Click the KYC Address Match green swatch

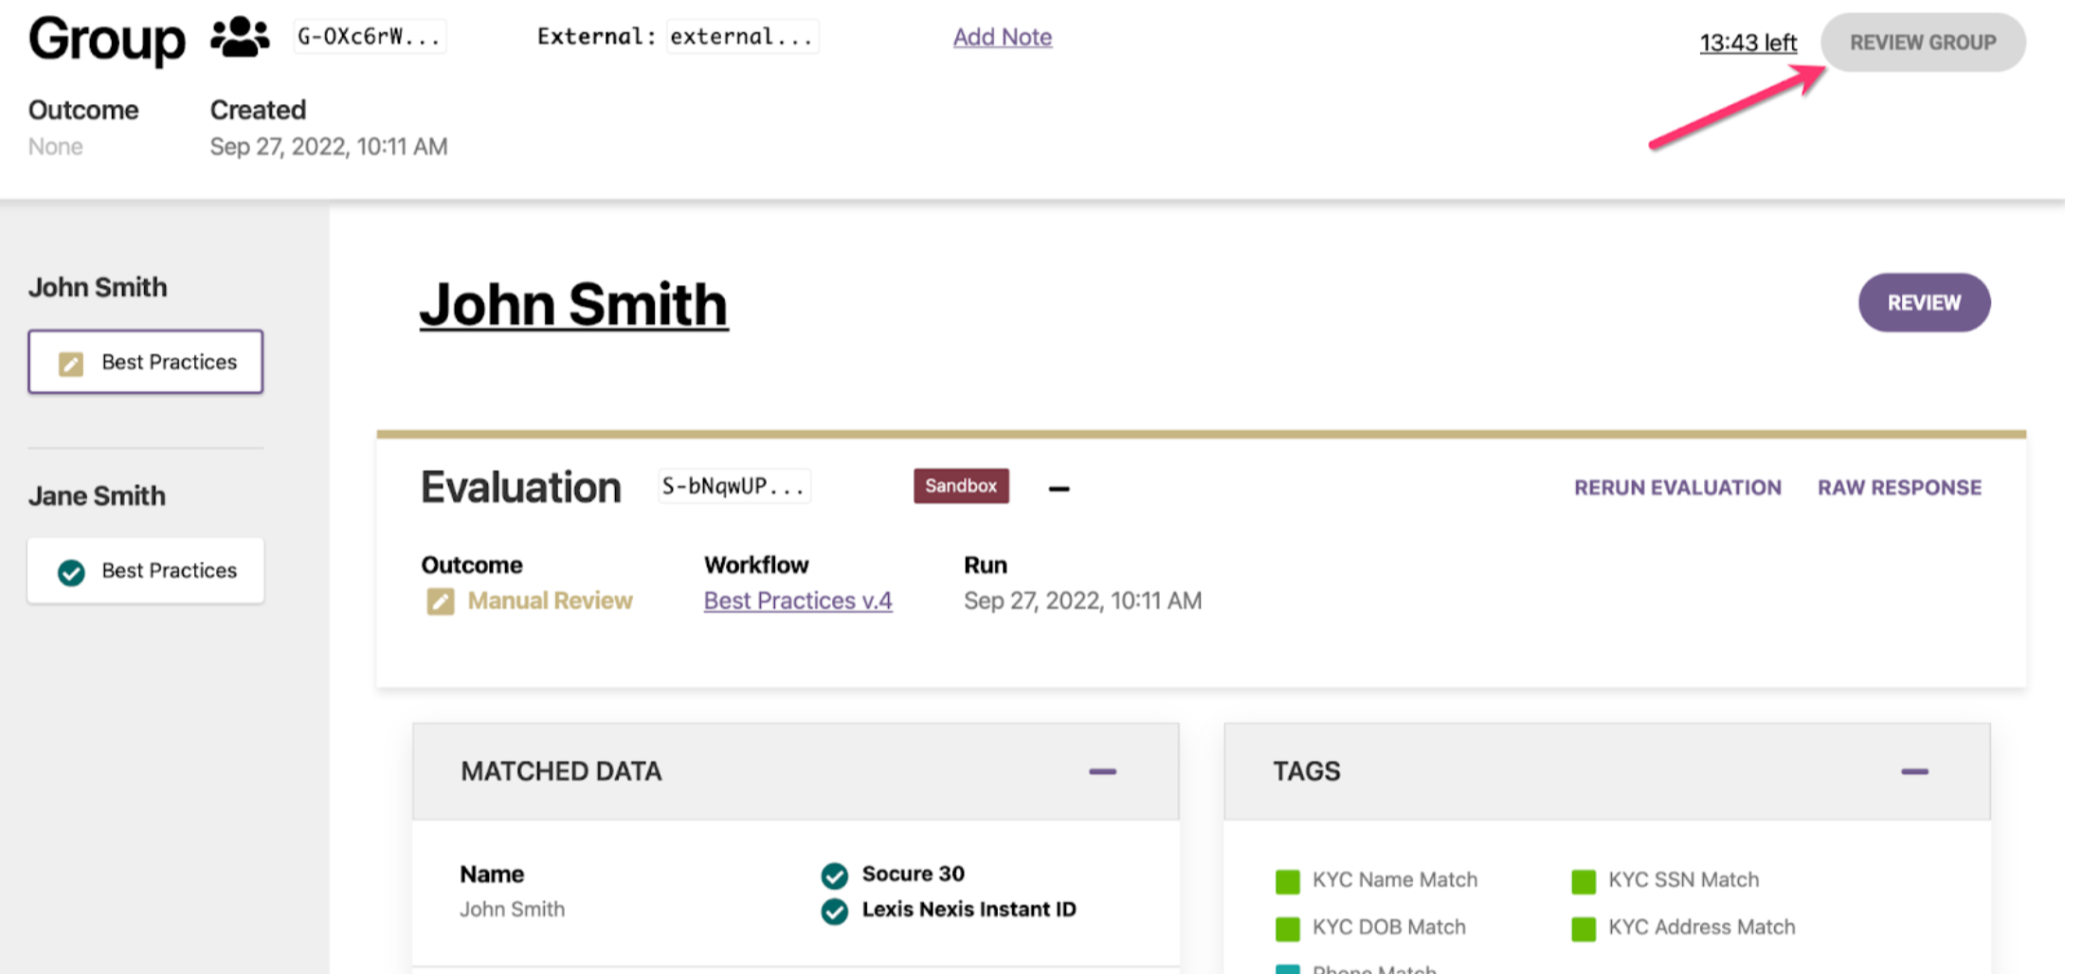1584,928
